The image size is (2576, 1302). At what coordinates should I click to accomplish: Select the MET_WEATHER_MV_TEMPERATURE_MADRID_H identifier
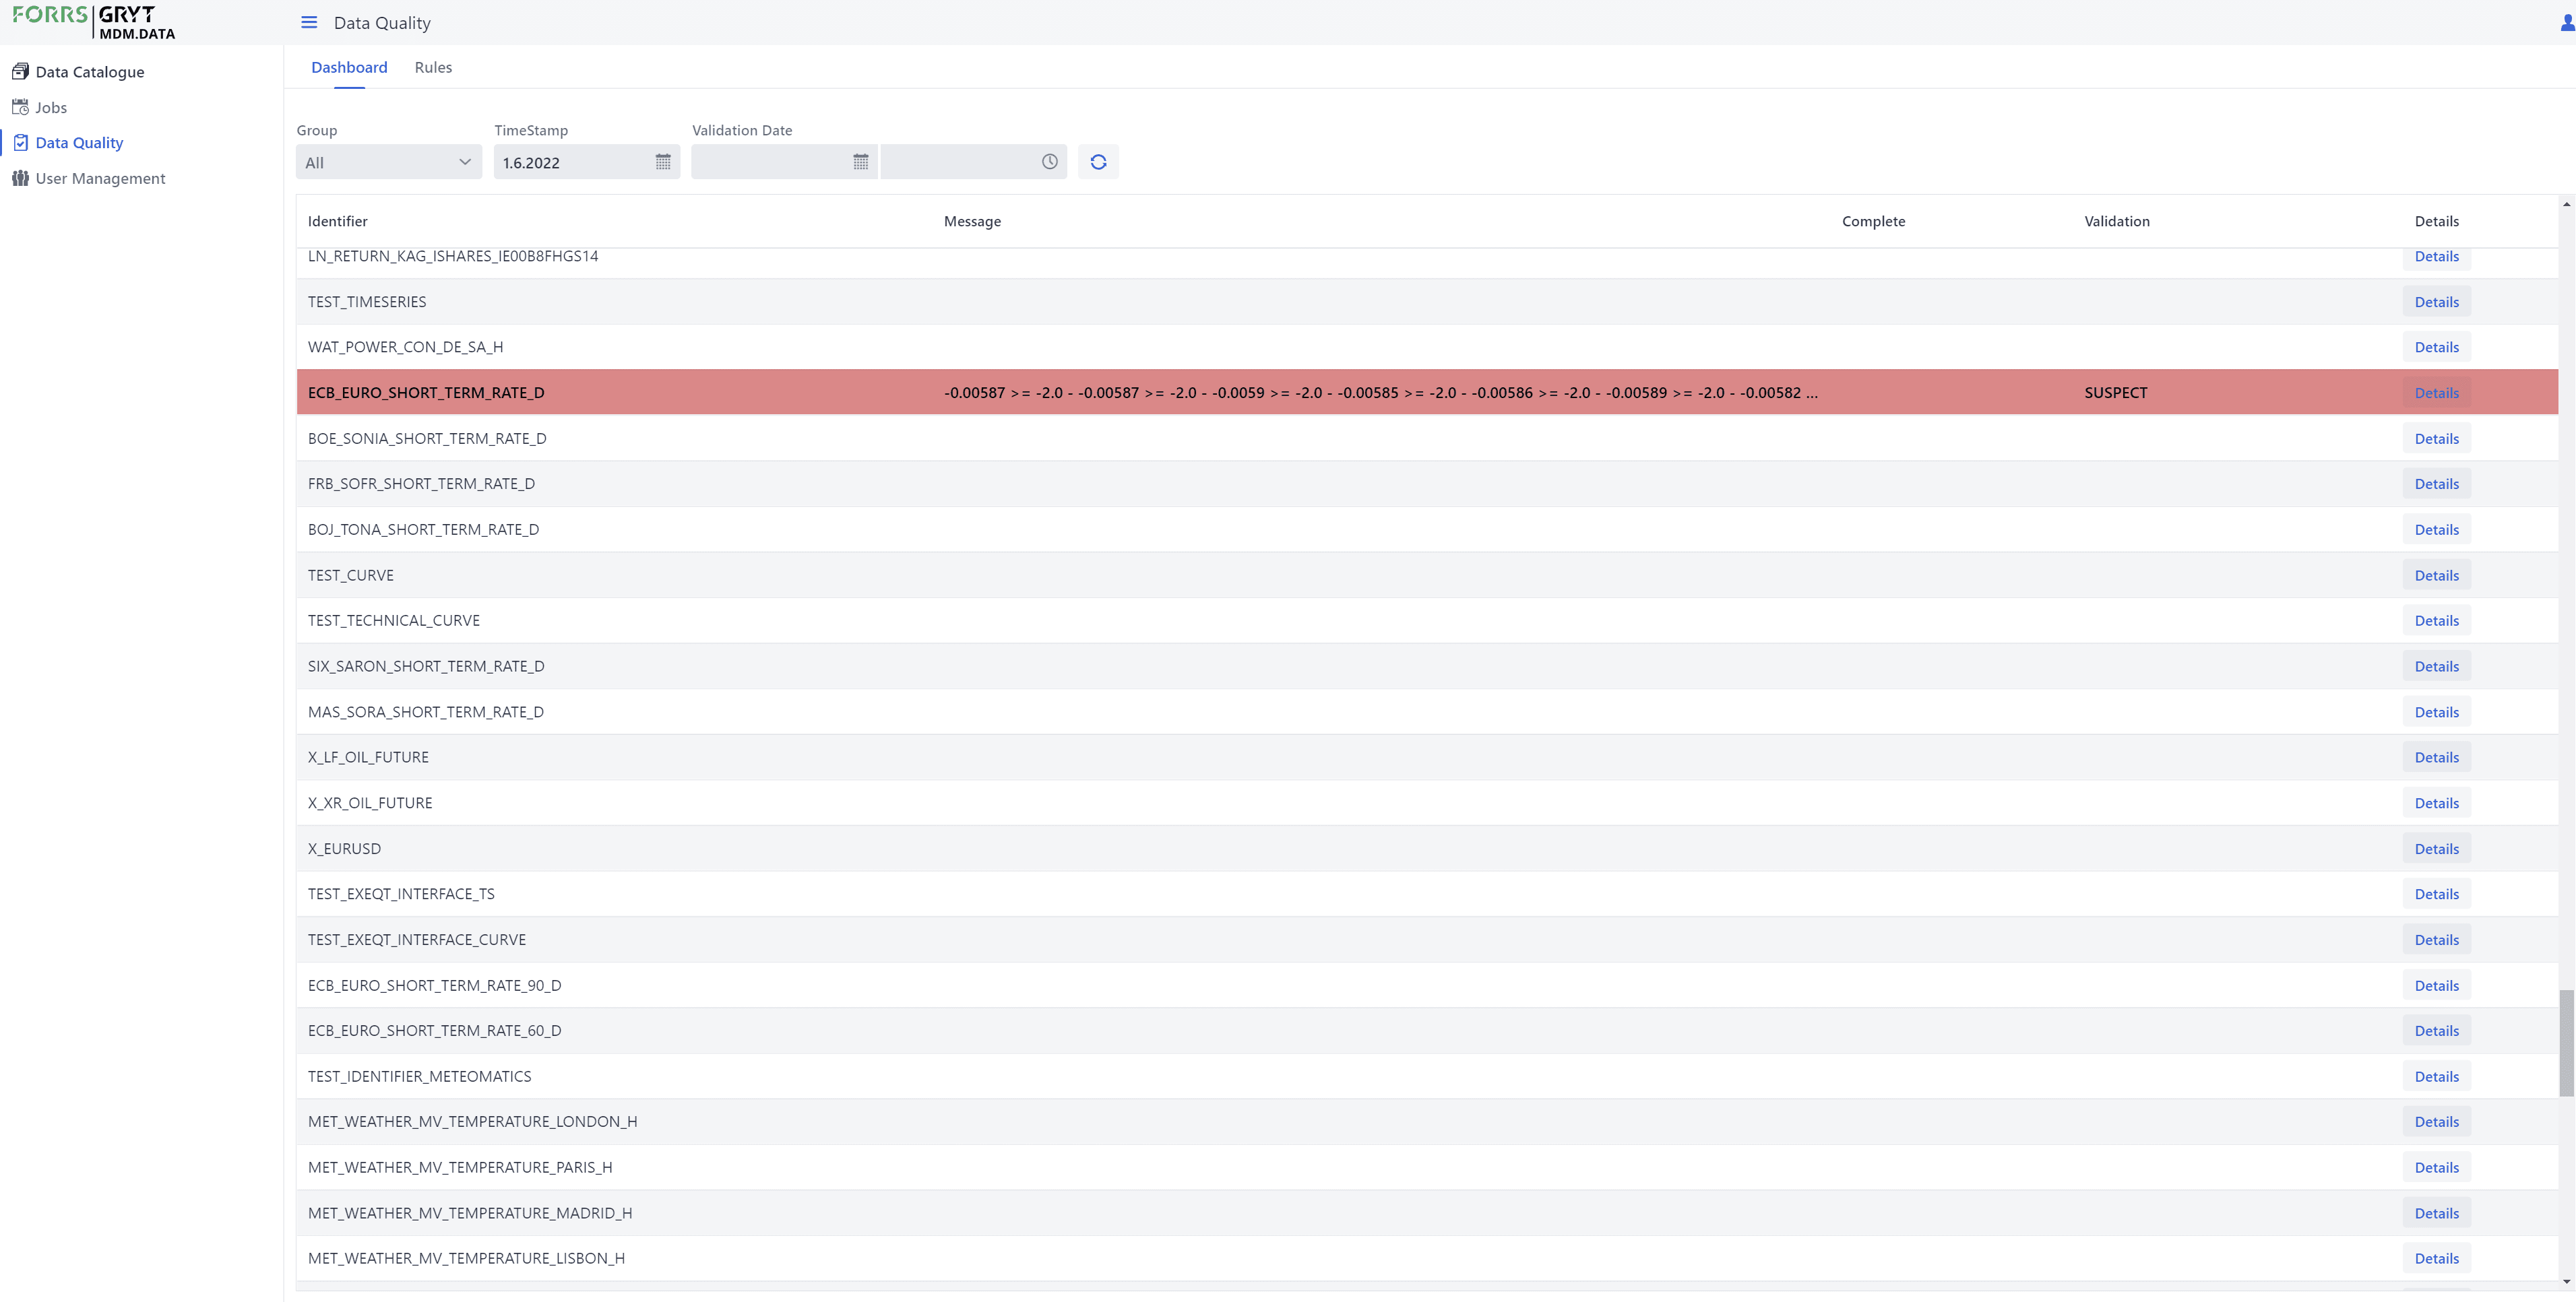470,1213
